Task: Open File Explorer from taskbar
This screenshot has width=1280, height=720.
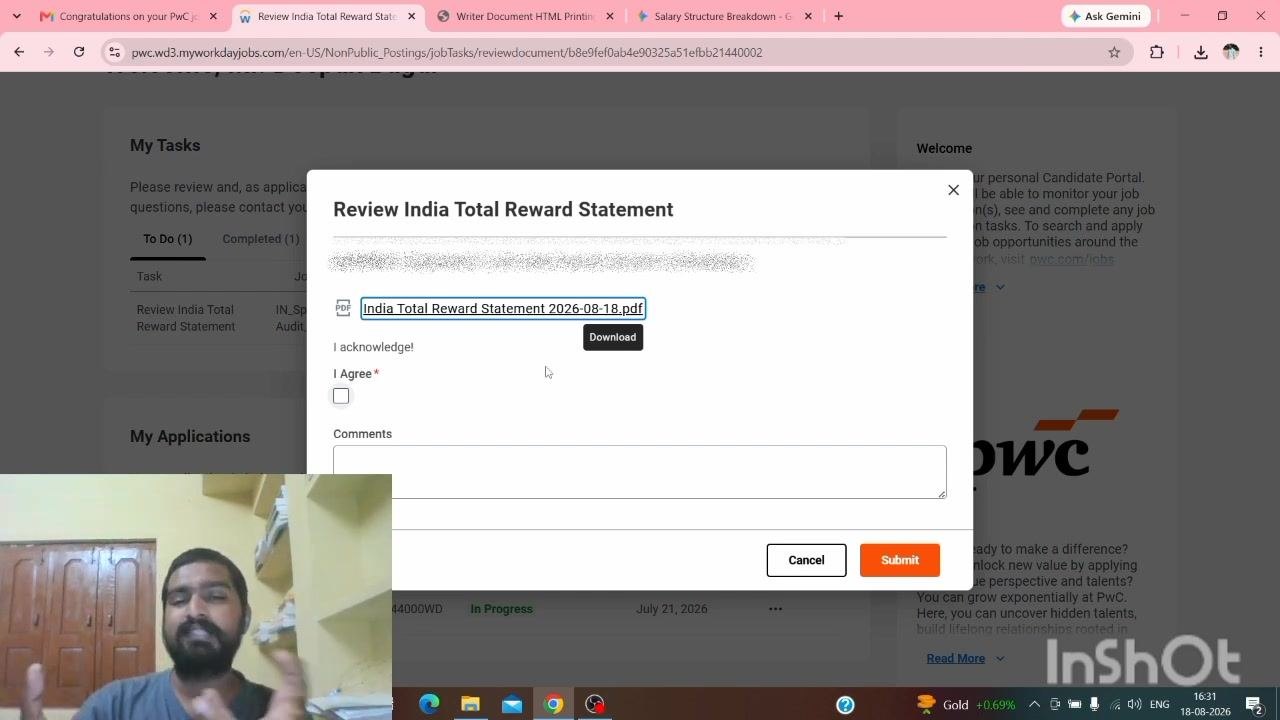Action: pos(470,704)
